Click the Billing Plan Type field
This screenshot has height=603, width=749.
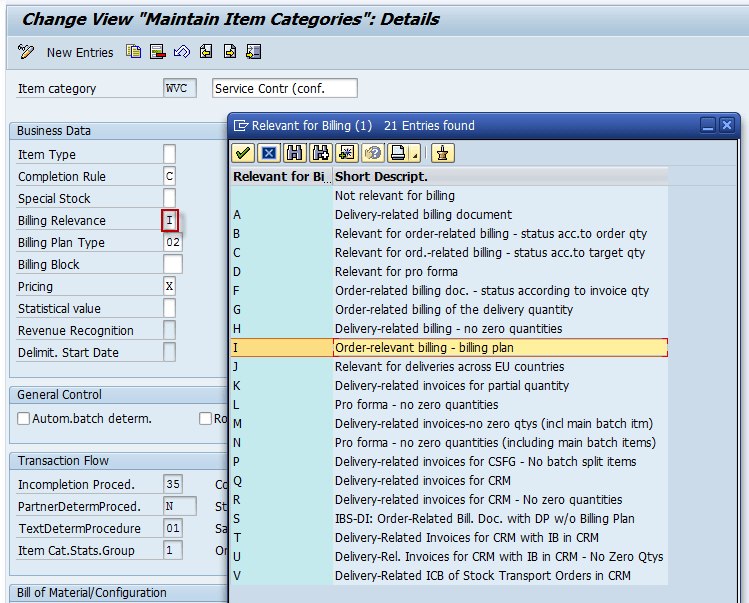point(173,242)
